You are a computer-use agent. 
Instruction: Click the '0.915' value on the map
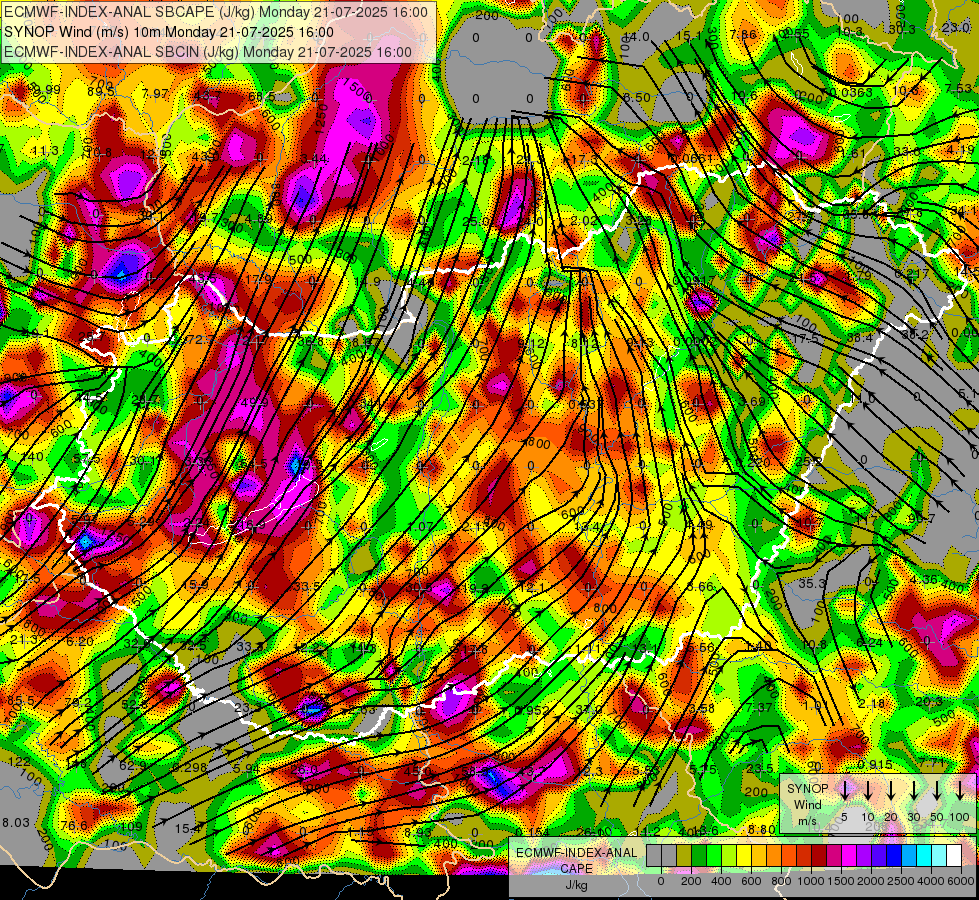874,765
